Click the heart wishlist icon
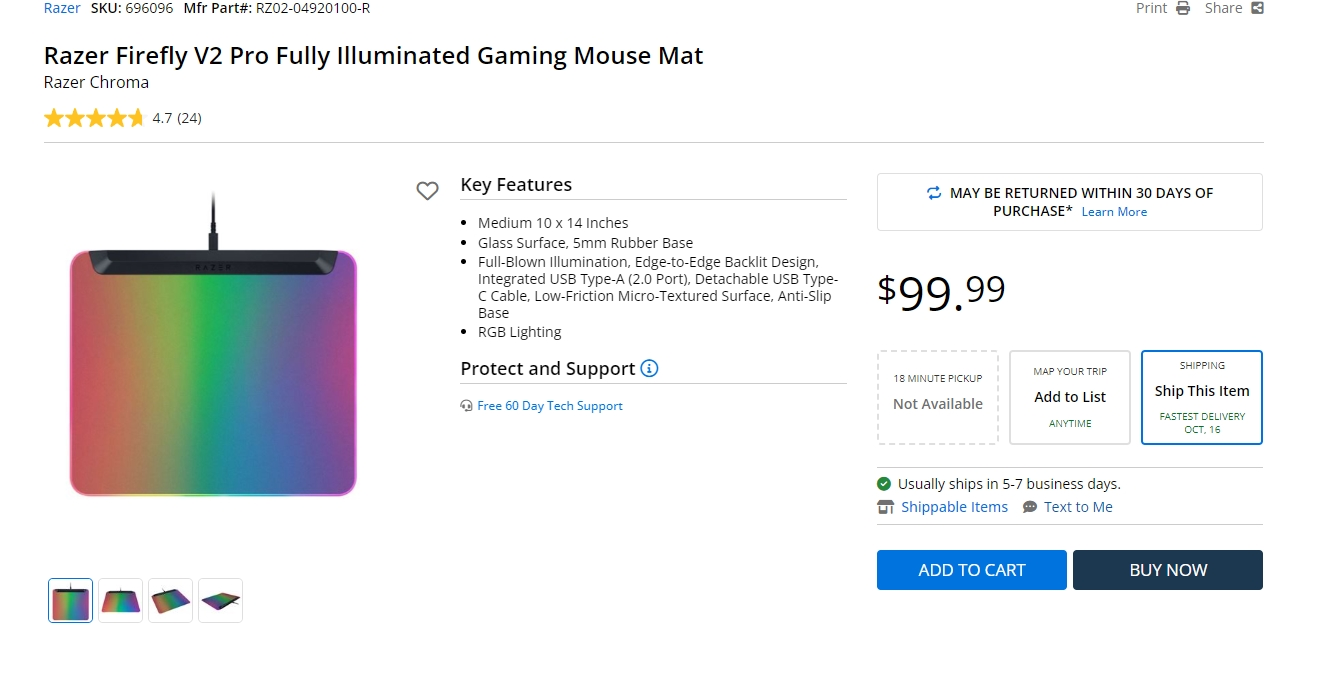 [x=428, y=191]
